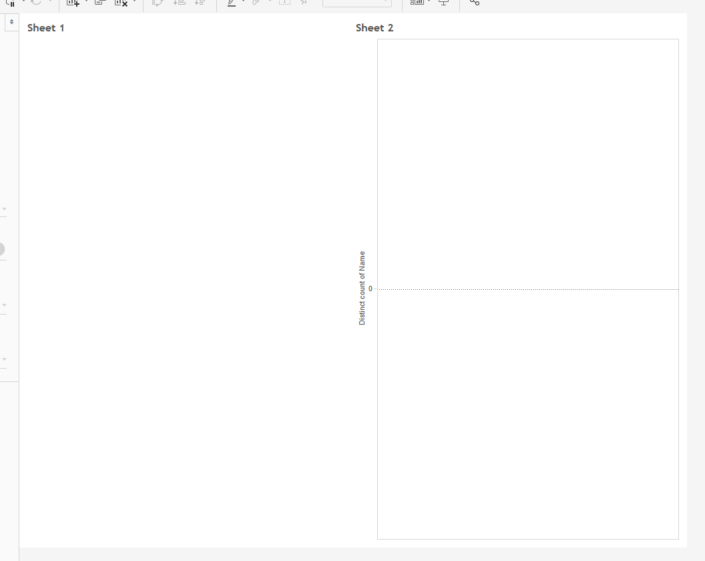Open the Fit size dropdown in toolbar

click(x=357, y=3)
